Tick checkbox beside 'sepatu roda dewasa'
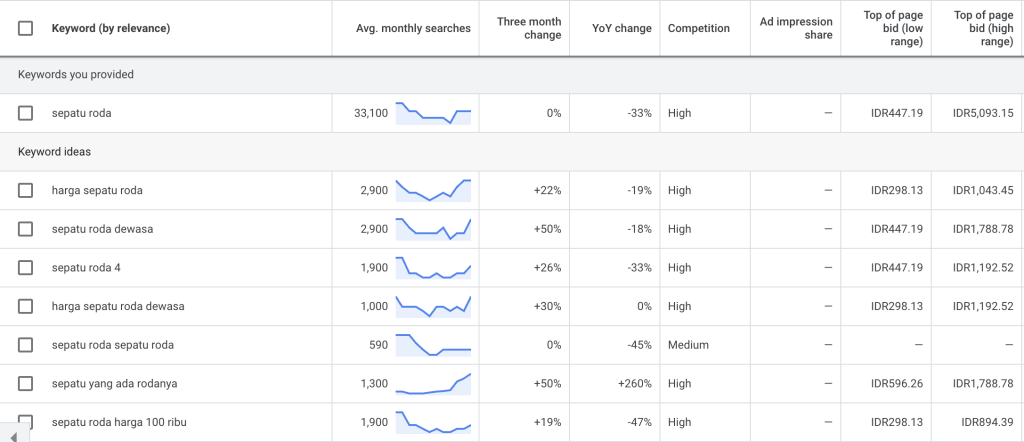The width and height of the screenshot is (1024, 442). tap(25, 229)
